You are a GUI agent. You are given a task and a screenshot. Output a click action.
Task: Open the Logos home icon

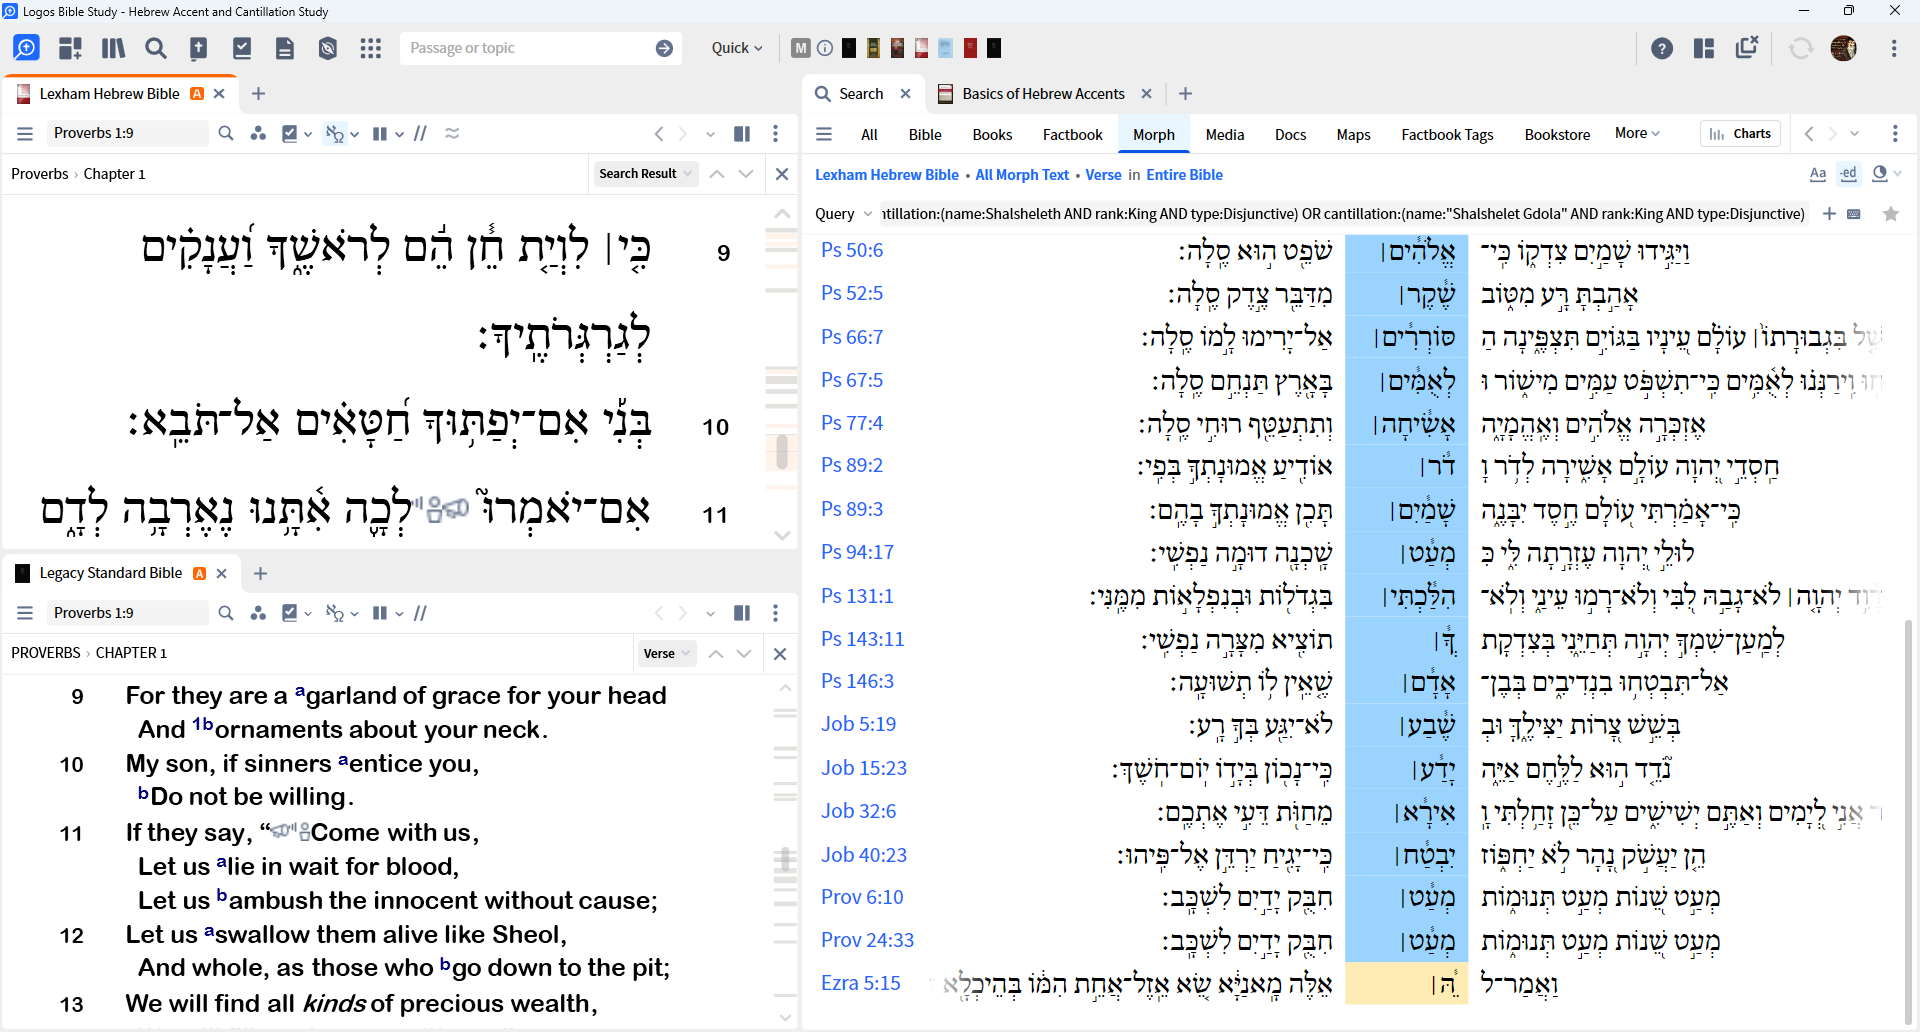27,48
